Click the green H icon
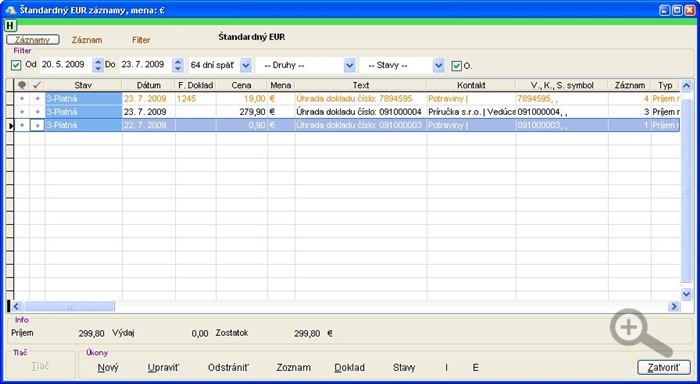Viewport: 700px width, 384px height. click(10, 26)
